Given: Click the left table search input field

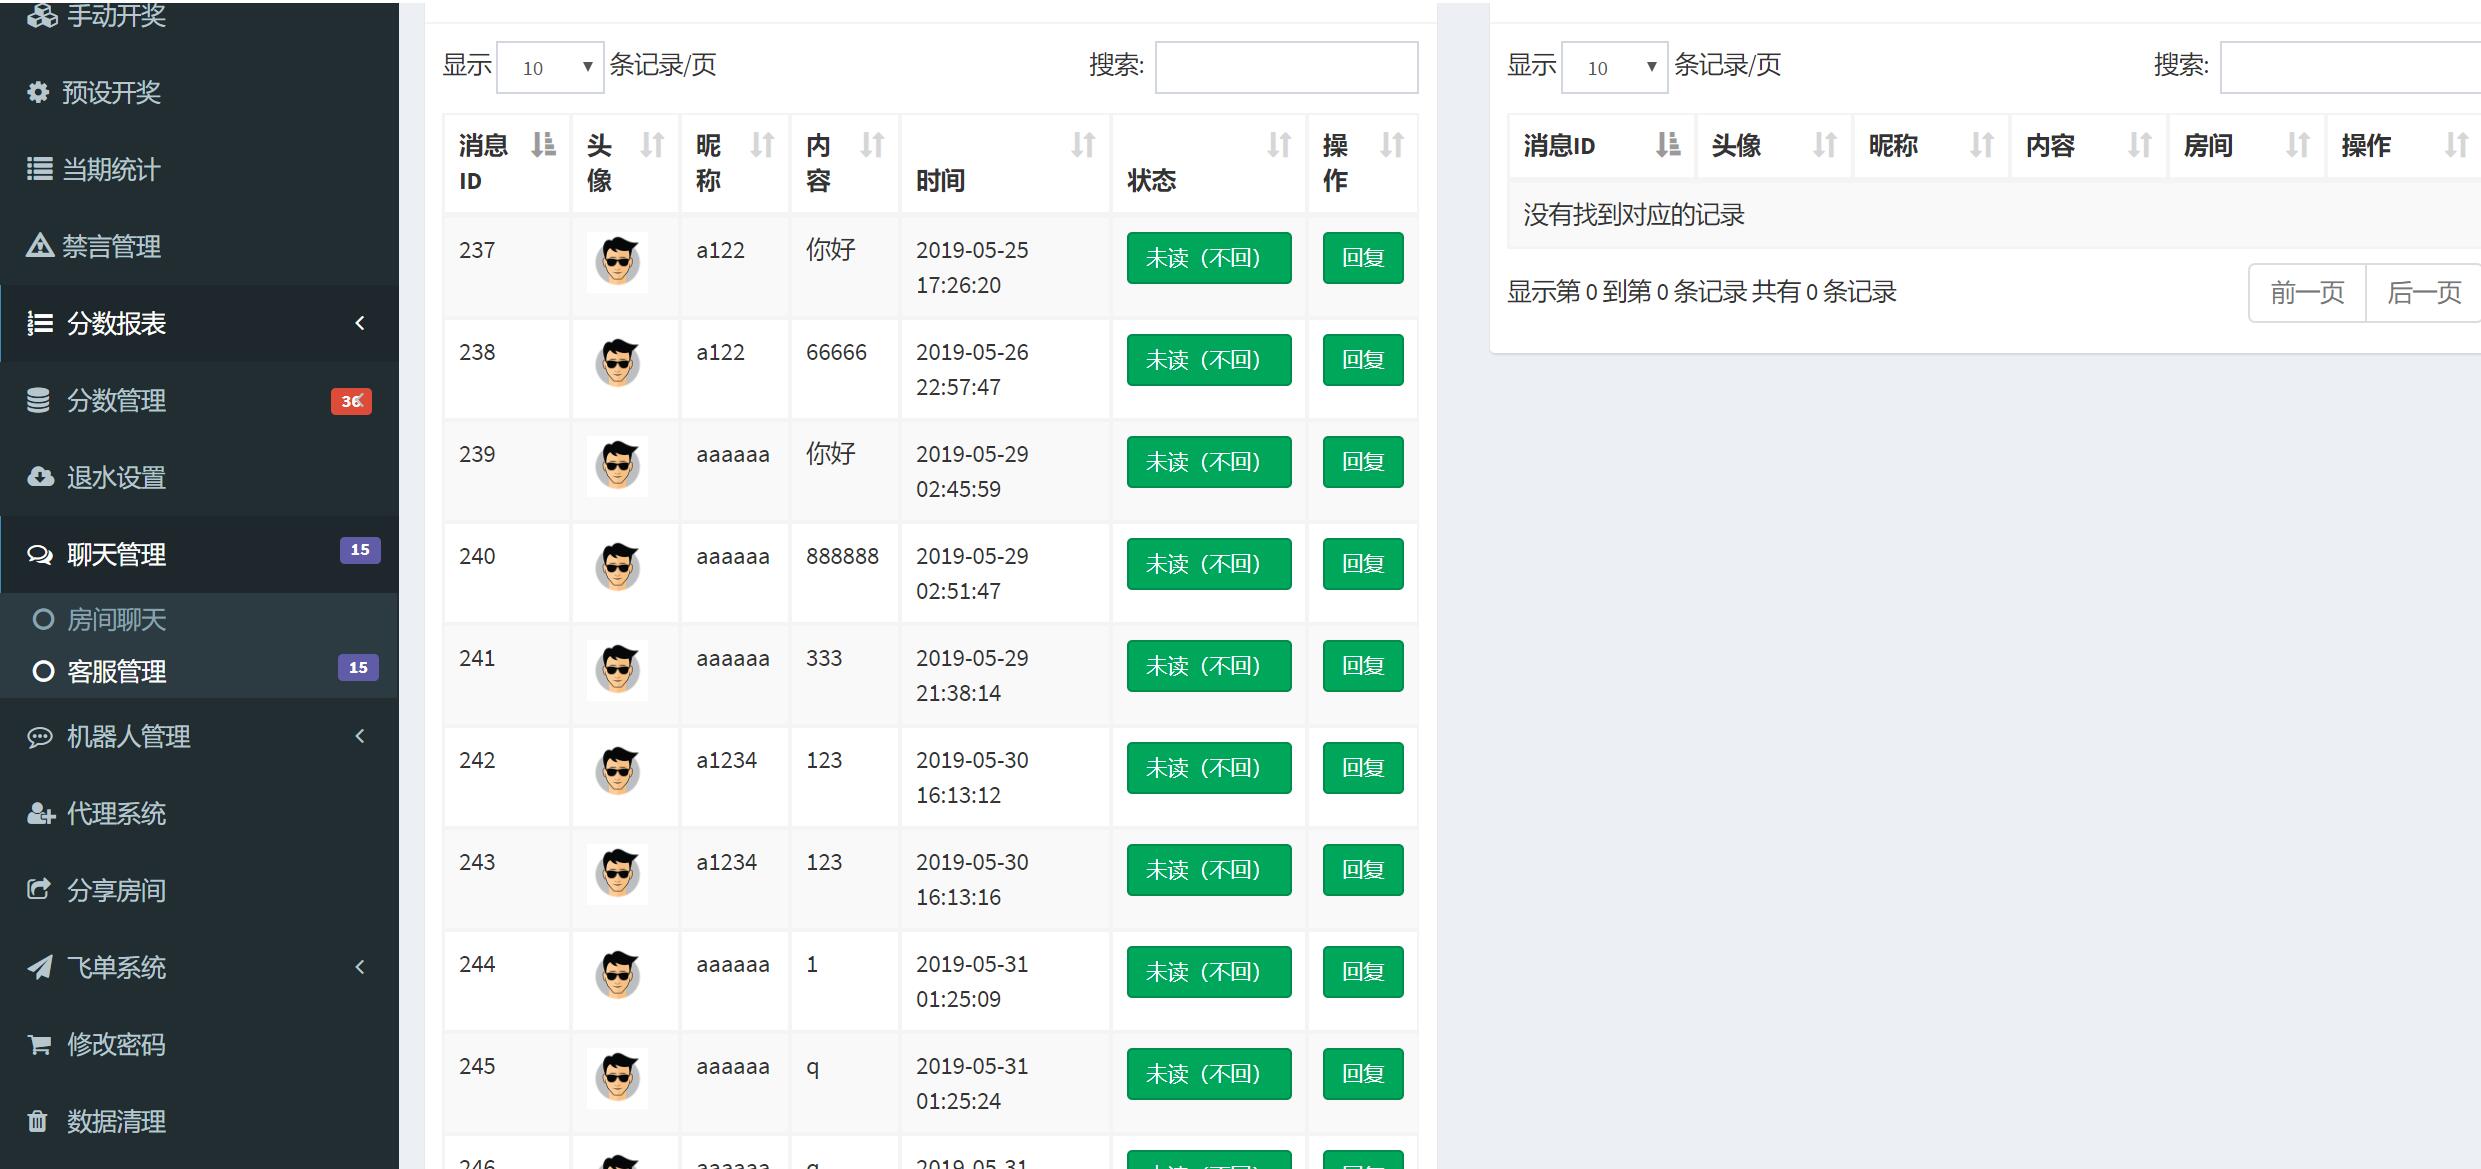Looking at the screenshot, I should click(1285, 67).
